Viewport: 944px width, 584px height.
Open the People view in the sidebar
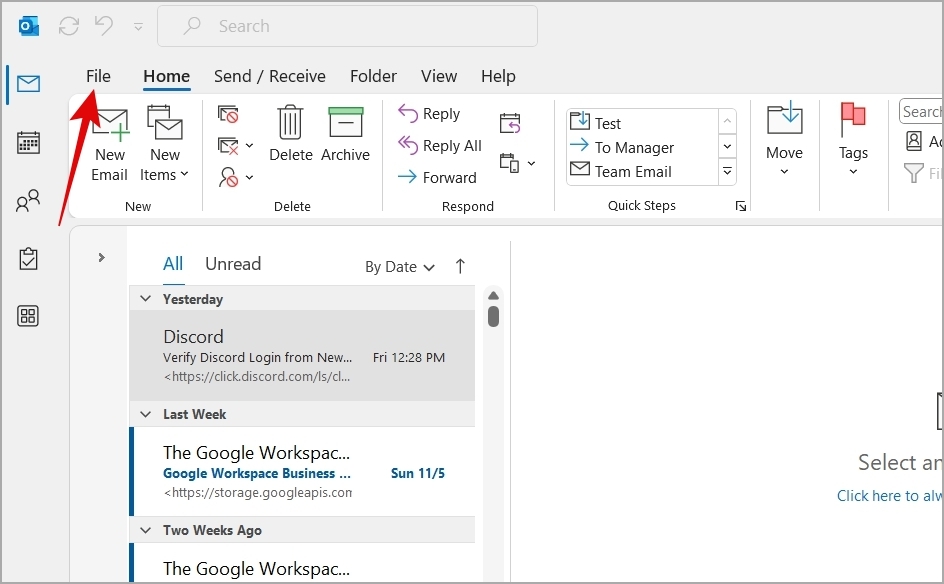27,200
